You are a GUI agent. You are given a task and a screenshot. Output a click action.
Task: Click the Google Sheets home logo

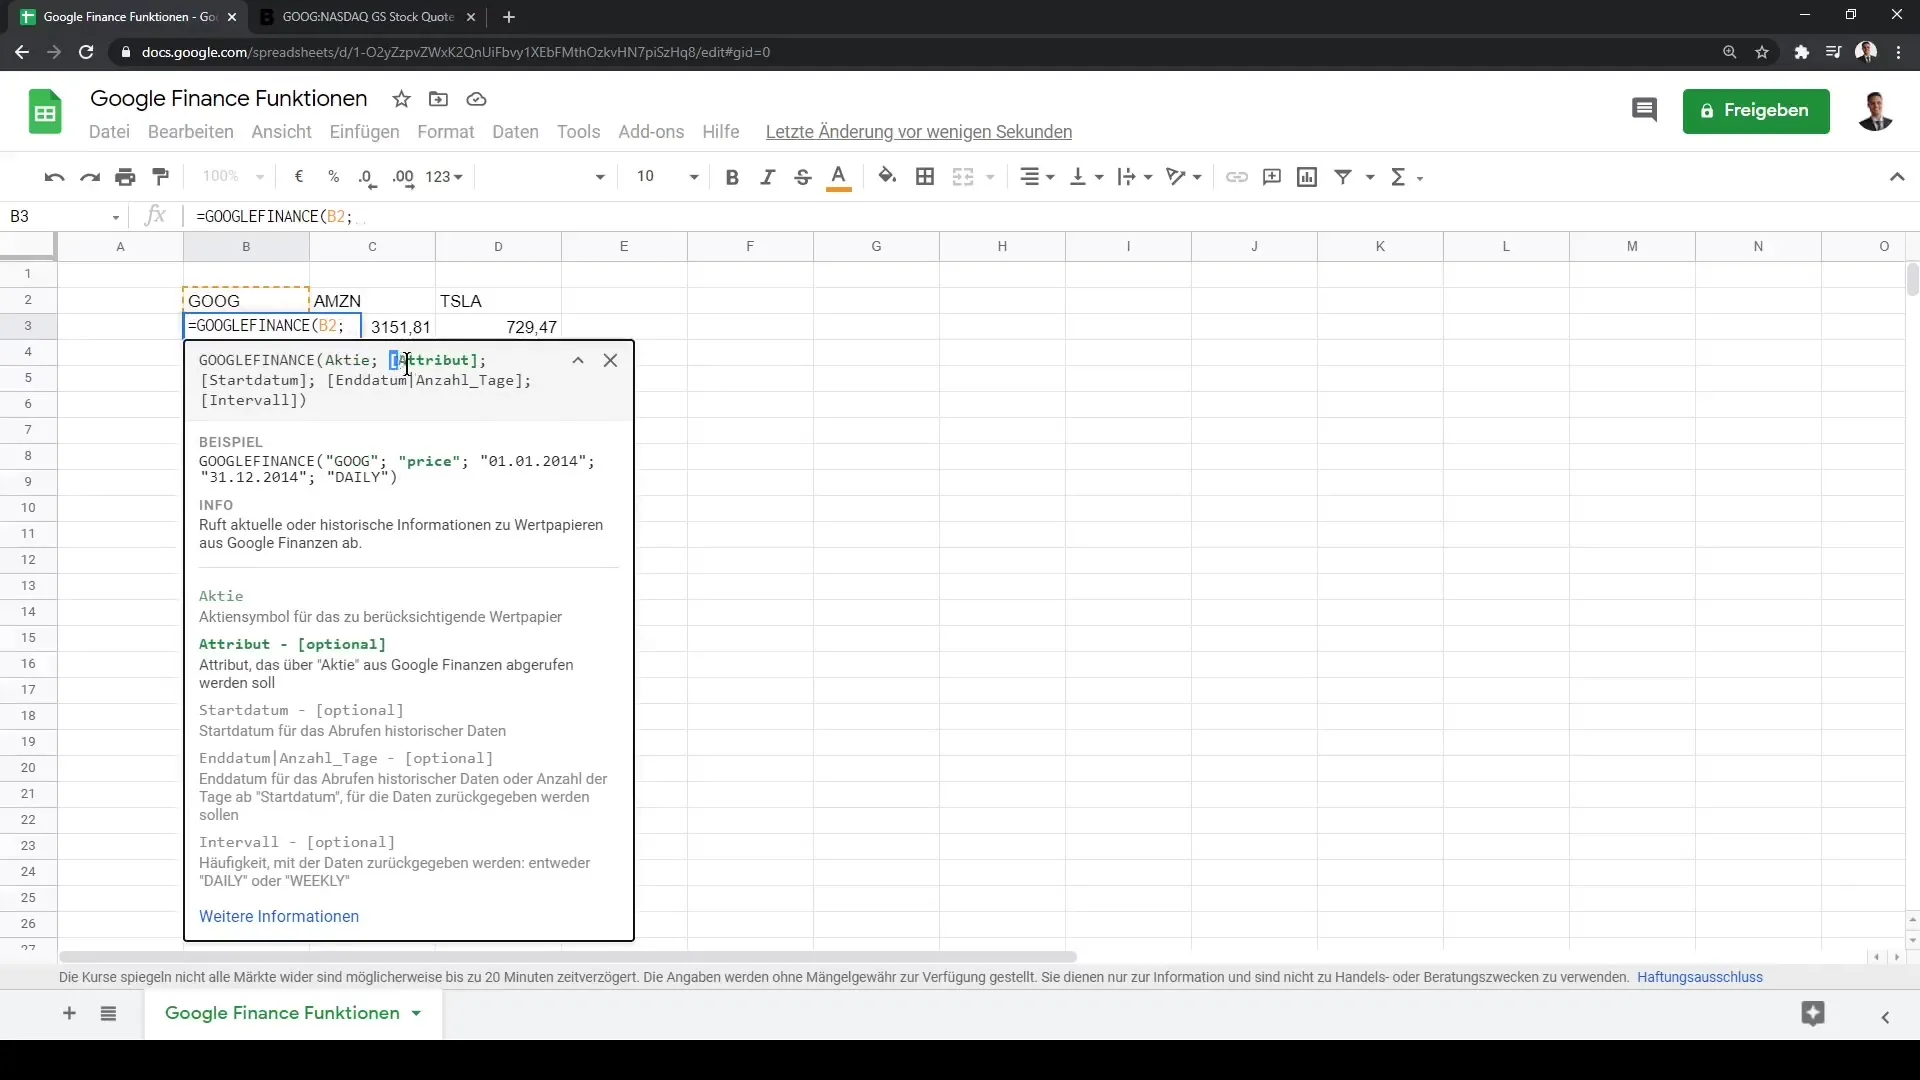[45, 111]
